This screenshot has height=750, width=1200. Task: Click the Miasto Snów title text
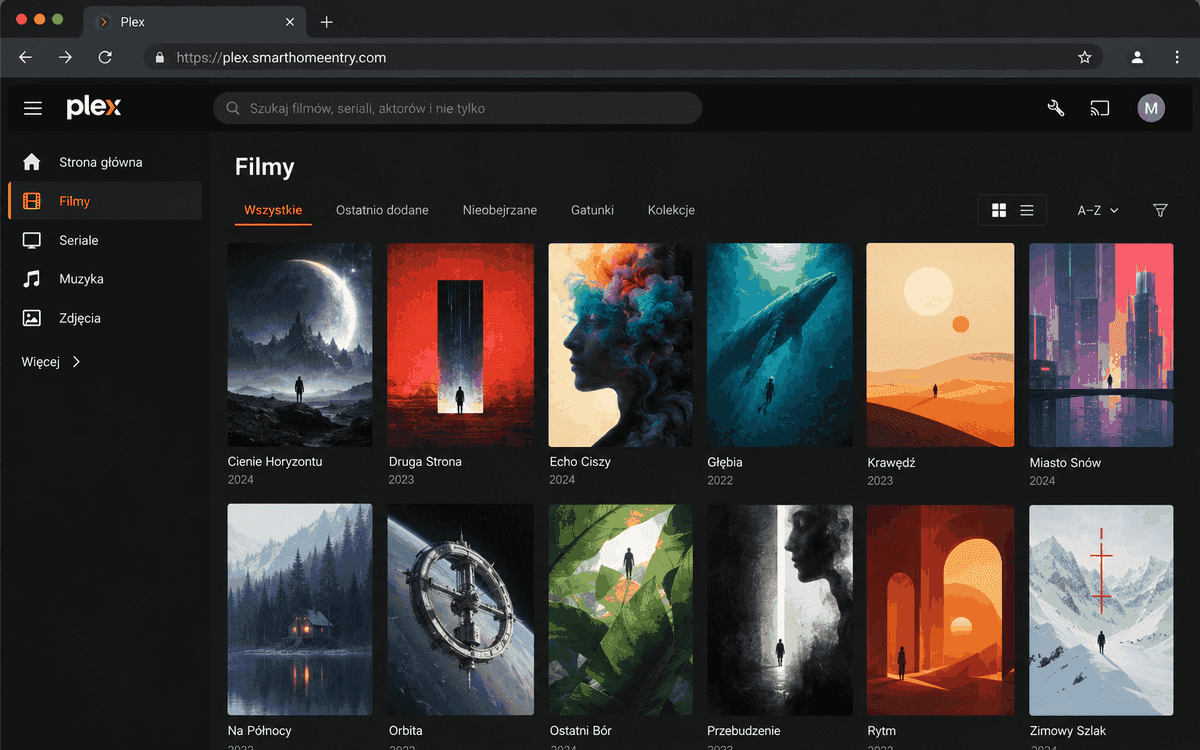click(x=1066, y=463)
